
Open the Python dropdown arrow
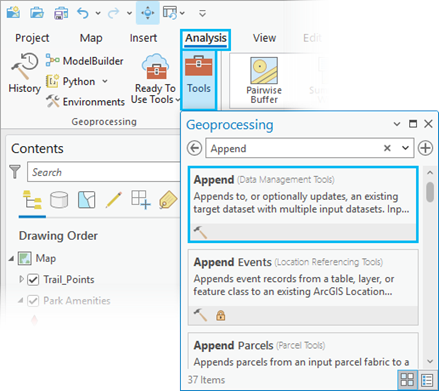point(105,81)
